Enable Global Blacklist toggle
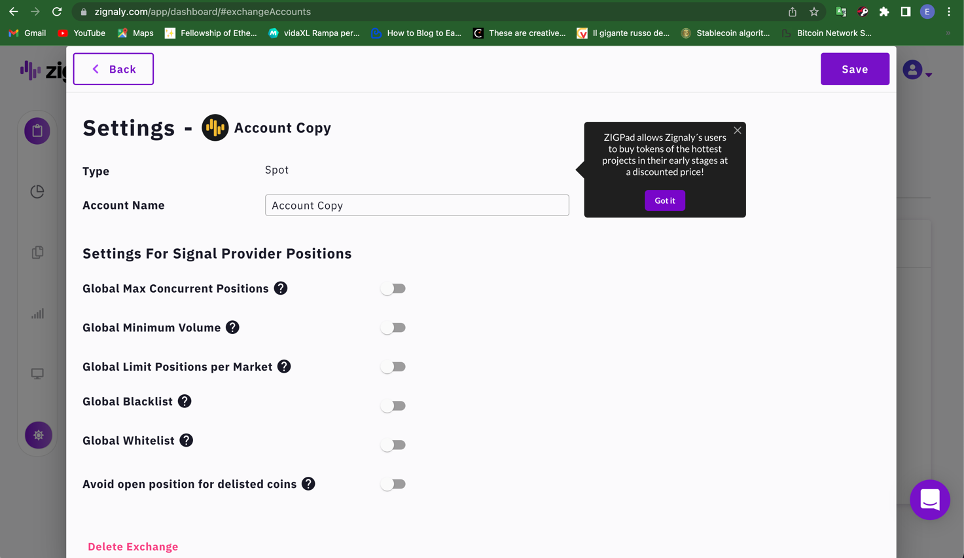The image size is (964, 558). point(393,406)
